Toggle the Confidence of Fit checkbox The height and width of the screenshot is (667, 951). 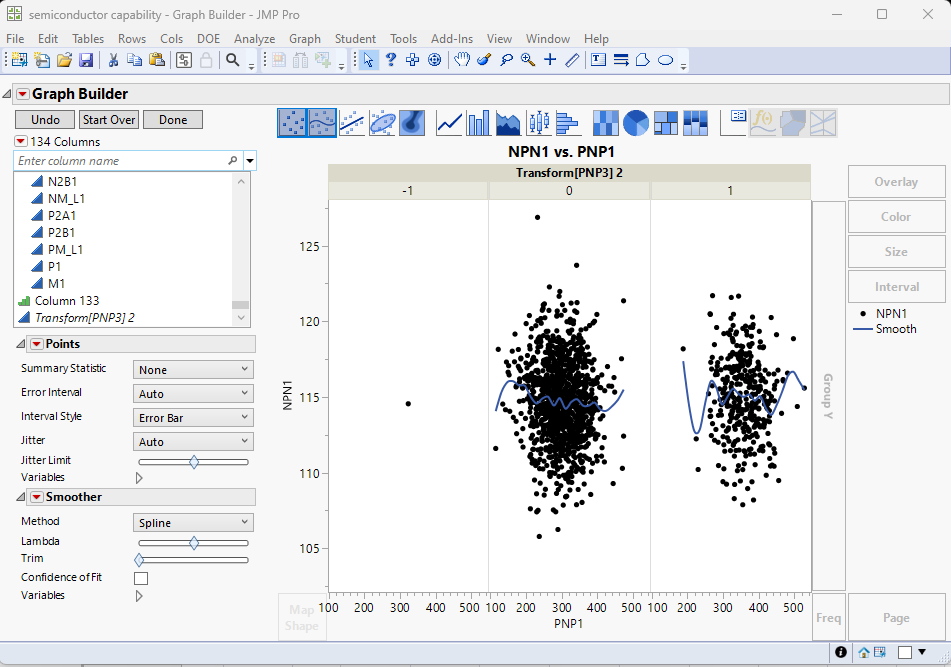141,578
